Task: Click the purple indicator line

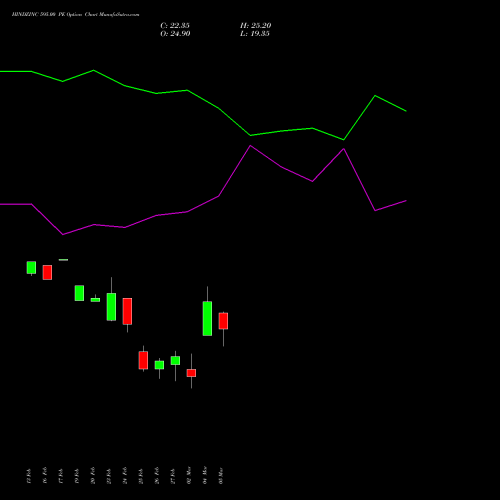Action: coord(219,196)
